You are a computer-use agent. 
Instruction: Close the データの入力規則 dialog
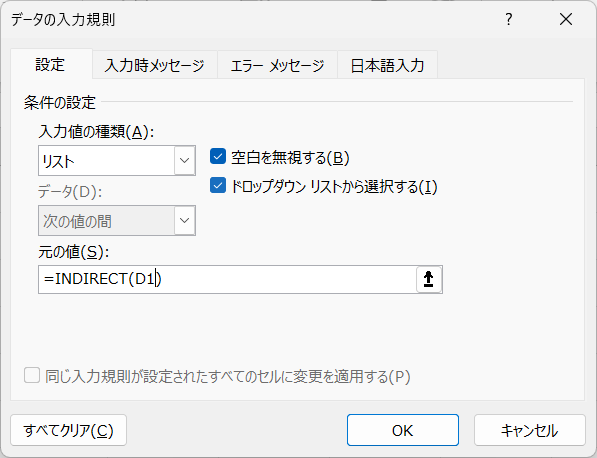pos(566,19)
